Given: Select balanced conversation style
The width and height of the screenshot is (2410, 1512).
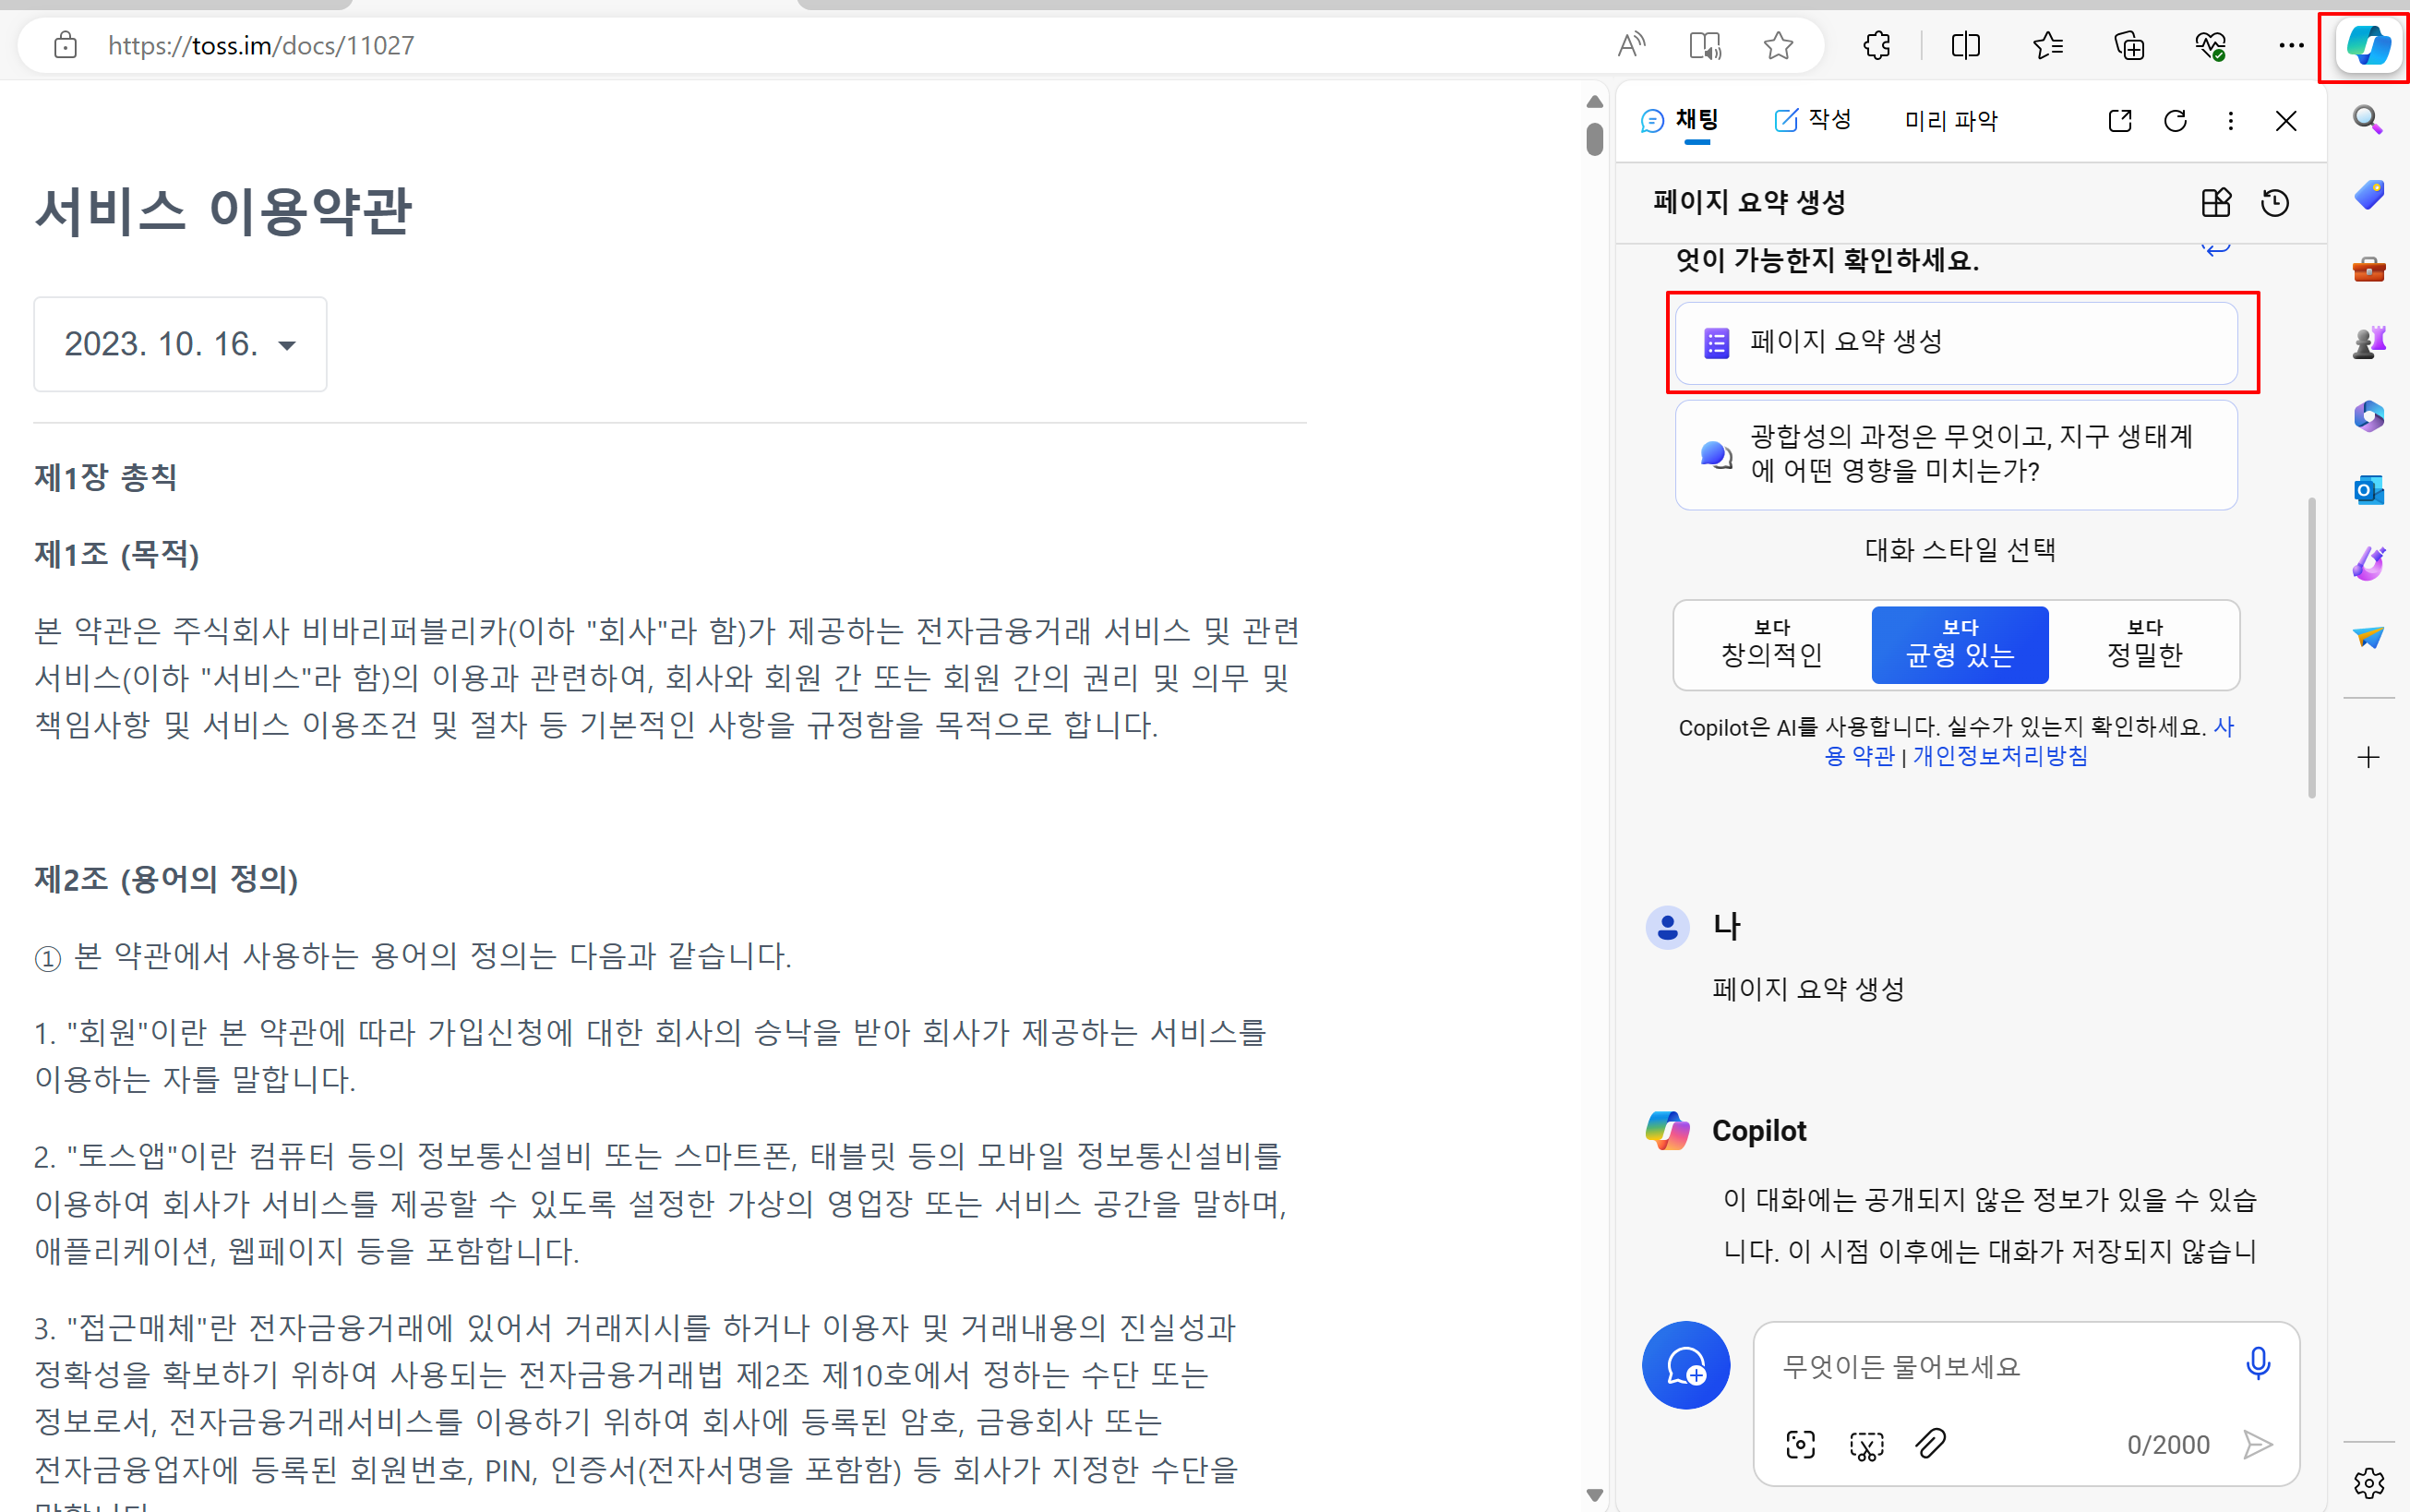Looking at the screenshot, I should pos(1960,644).
